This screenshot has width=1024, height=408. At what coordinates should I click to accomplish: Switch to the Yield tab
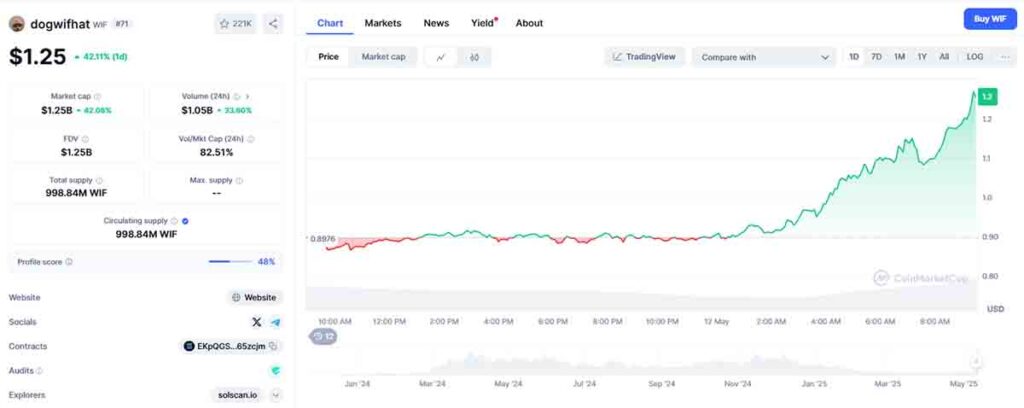[x=483, y=23]
